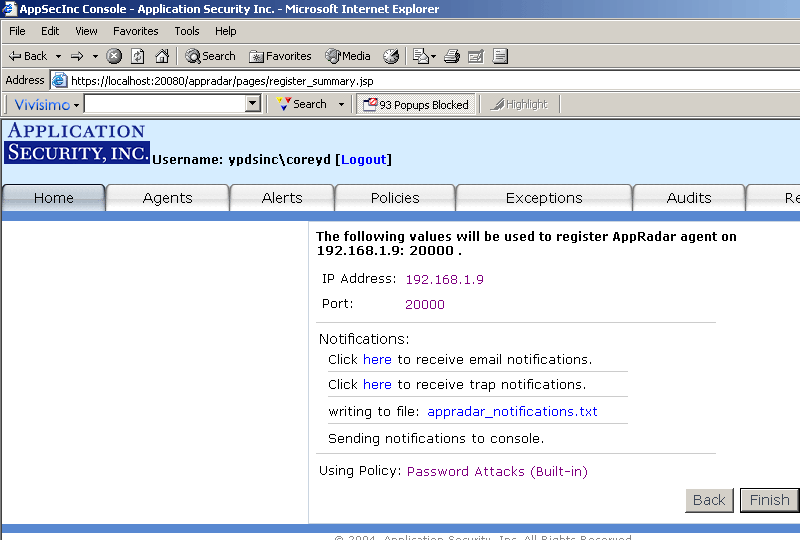Click 'Sending notifications to console.' text
This screenshot has height=540, width=800.
[436, 438]
